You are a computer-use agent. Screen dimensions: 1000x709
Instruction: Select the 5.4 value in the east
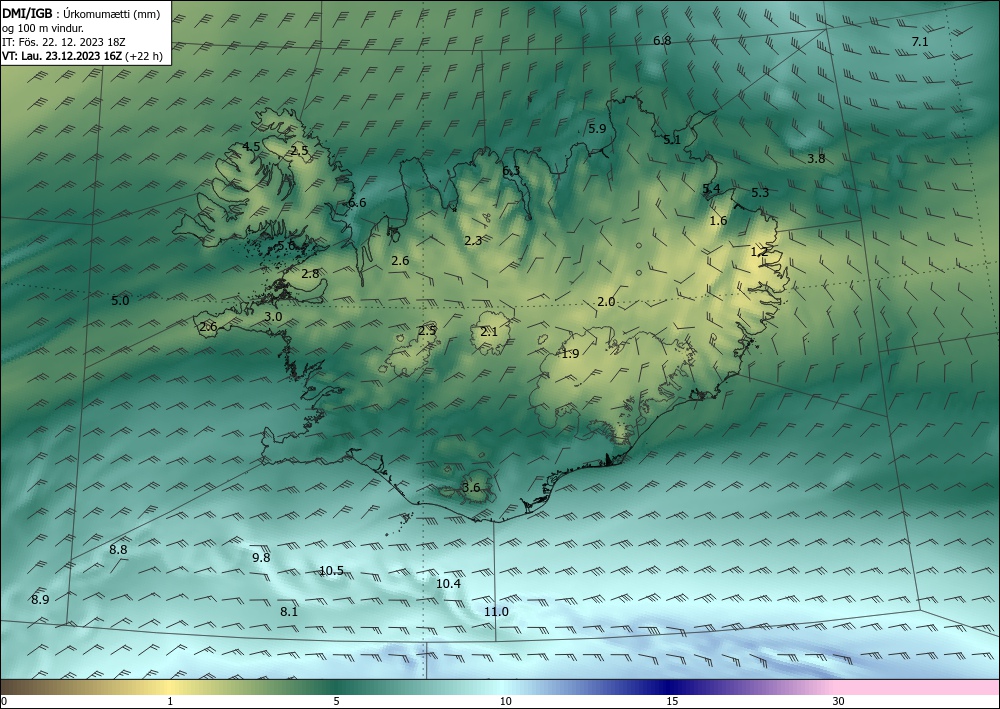[x=712, y=188]
